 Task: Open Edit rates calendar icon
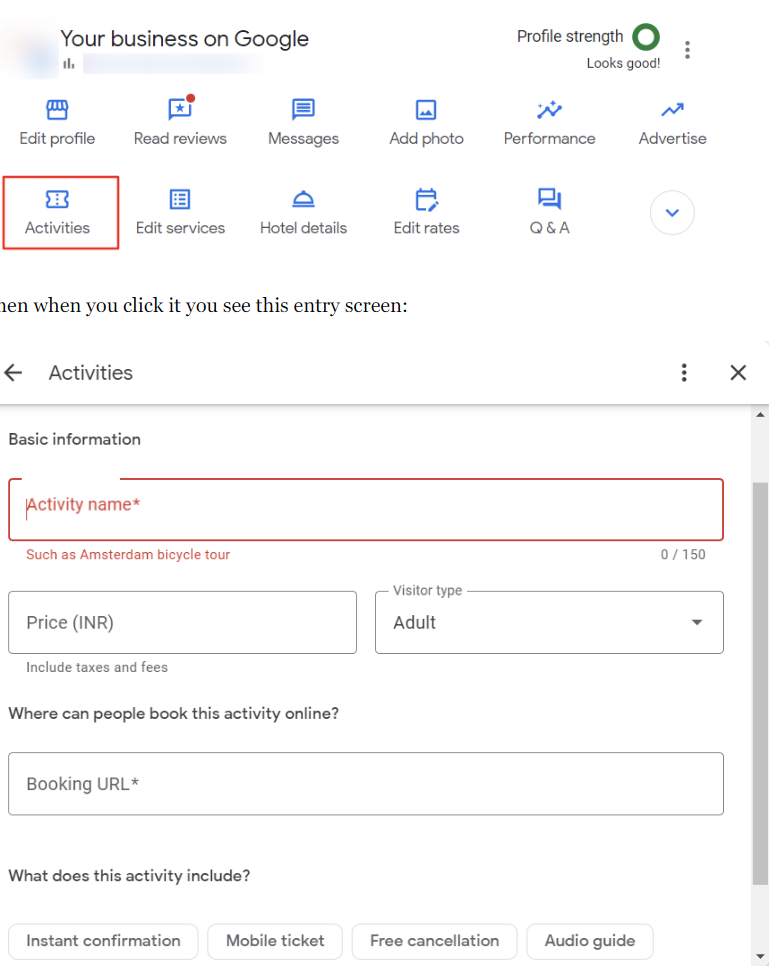[x=426, y=200]
